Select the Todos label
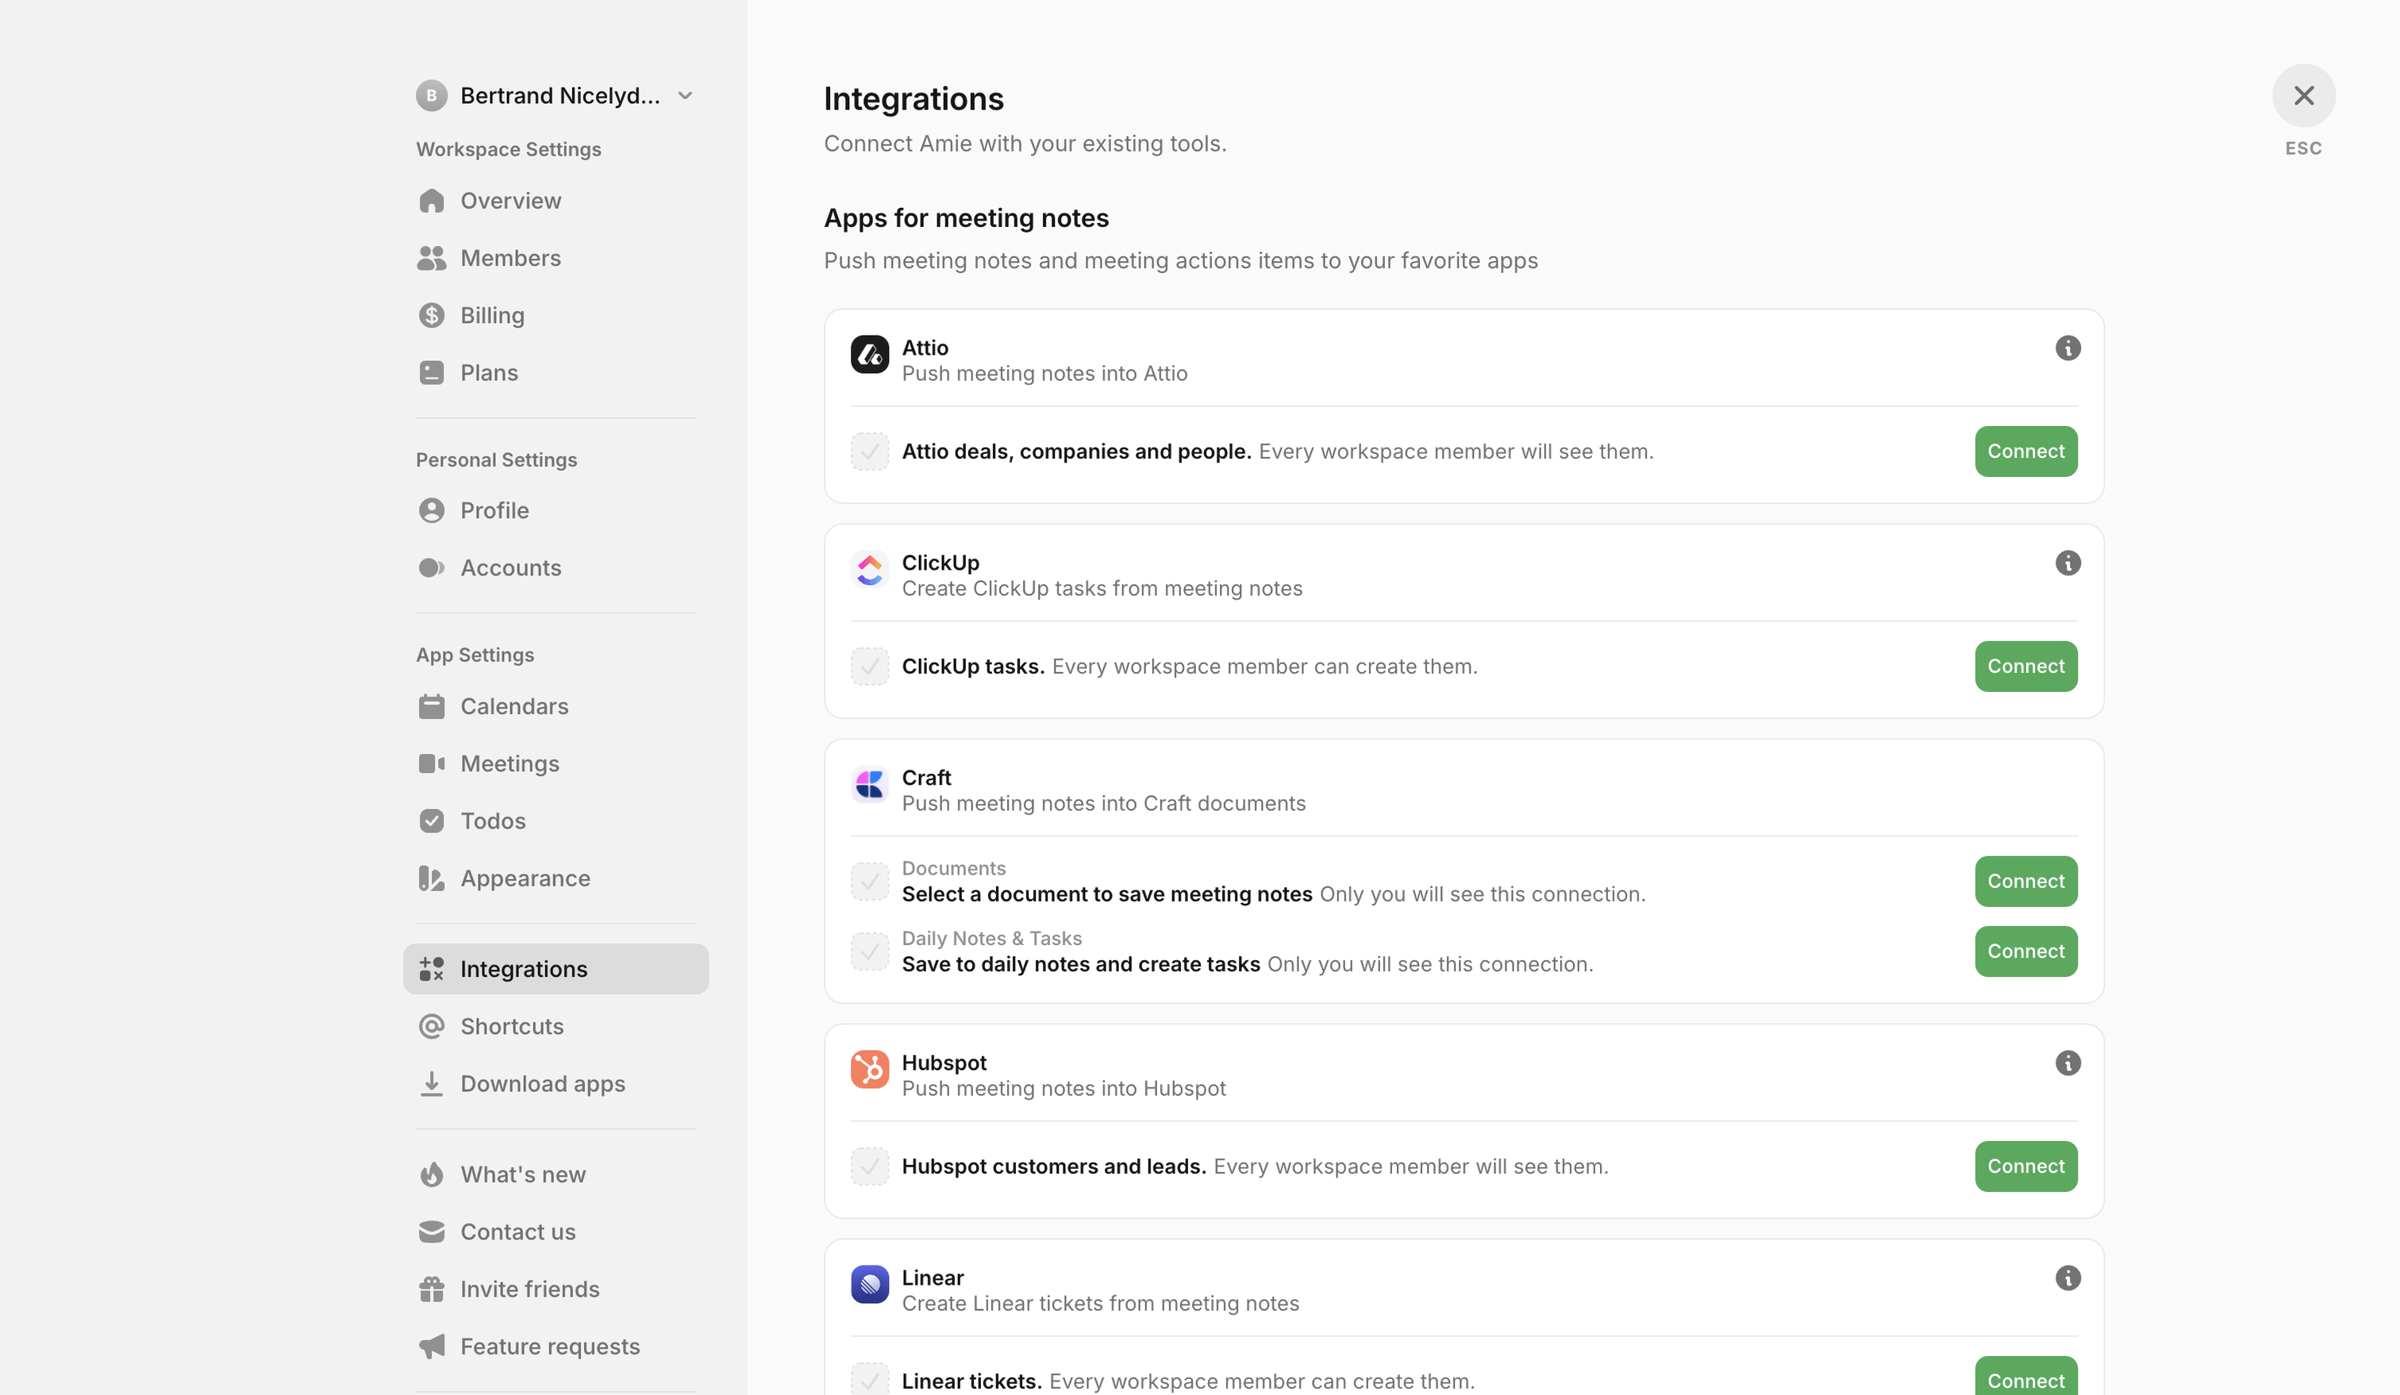Screen dimensions: 2400x1395 point(492,820)
